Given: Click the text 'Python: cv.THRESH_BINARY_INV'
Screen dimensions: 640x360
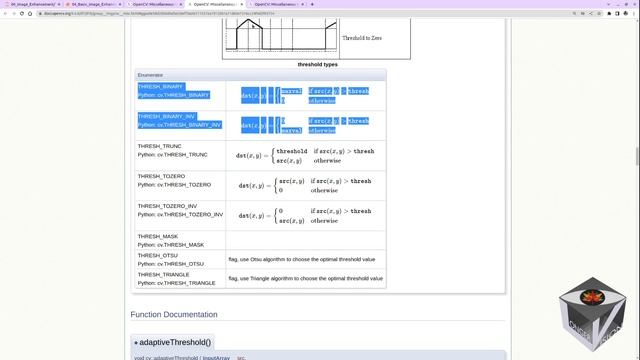Looking at the screenshot, I should click(180, 124).
